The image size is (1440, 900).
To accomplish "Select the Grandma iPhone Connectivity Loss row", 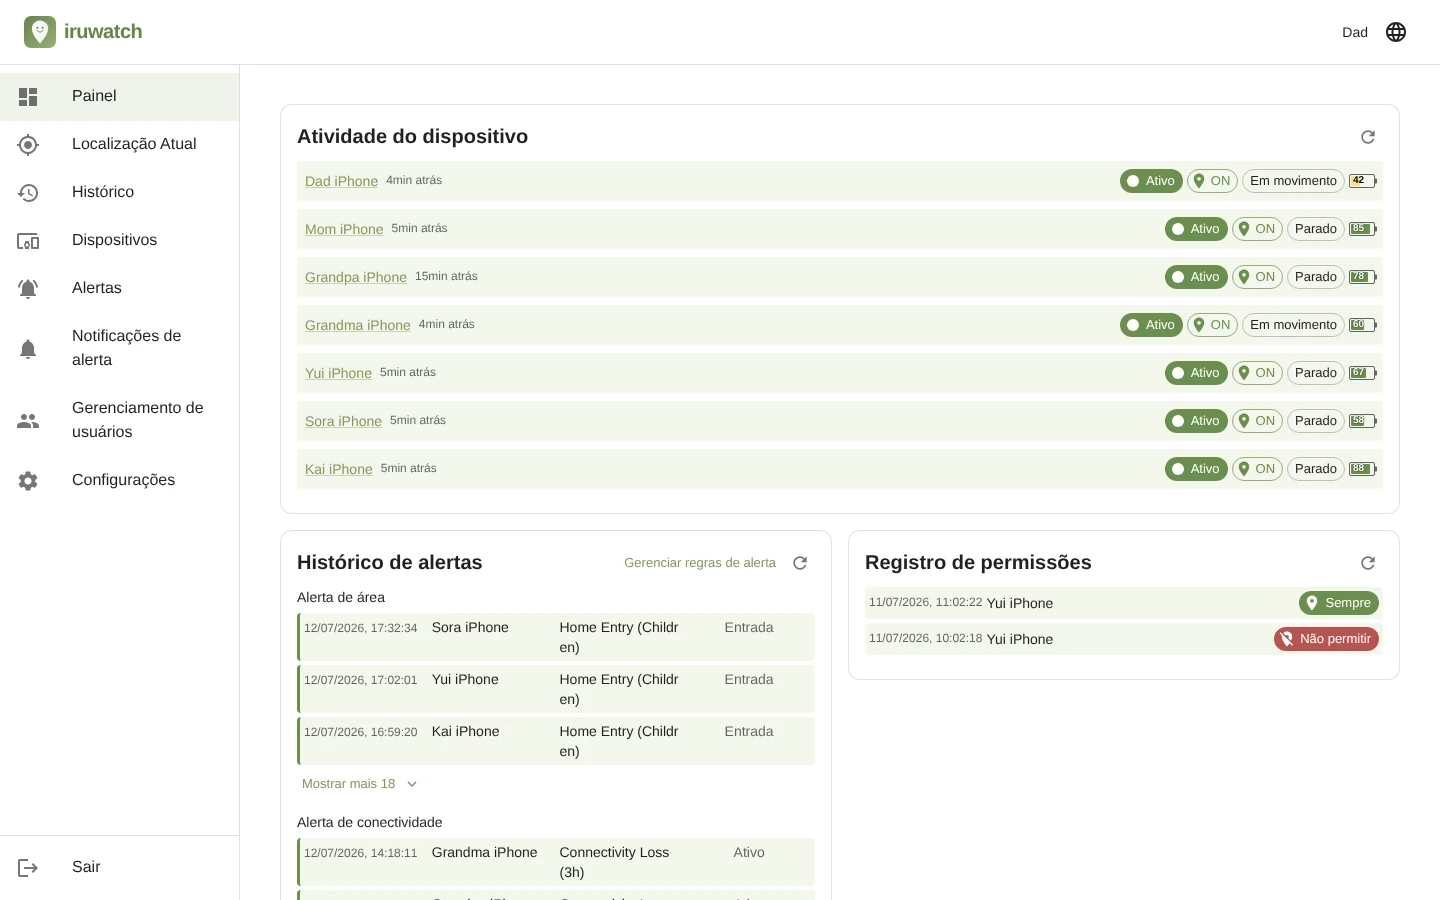I will point(556,862).
